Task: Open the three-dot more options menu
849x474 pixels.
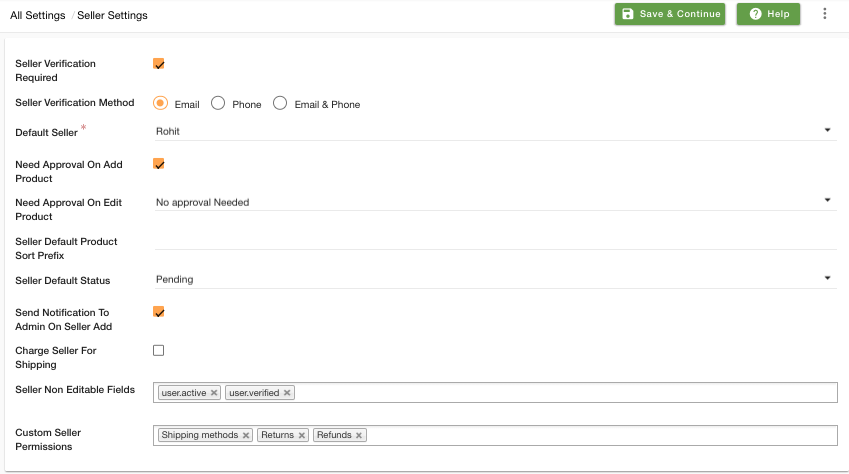Action: tap(825, 14)
